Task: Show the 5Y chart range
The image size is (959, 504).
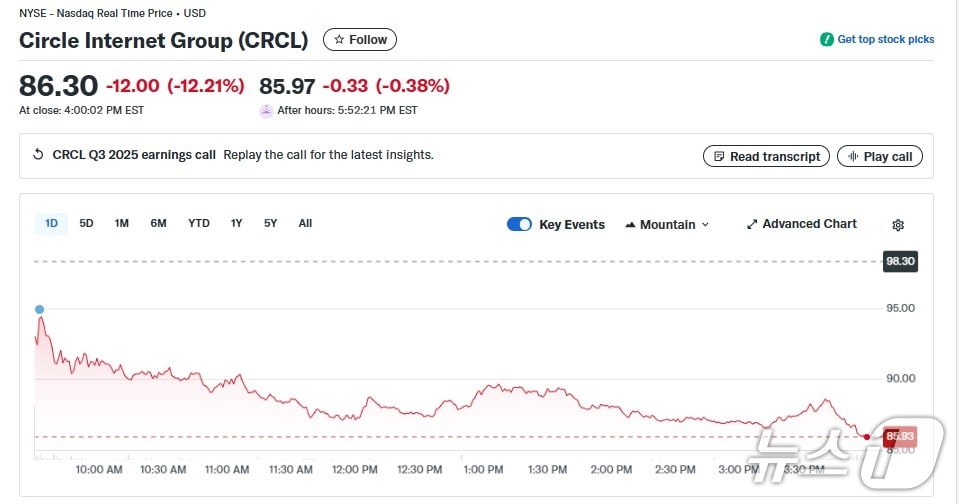Action: click(x=270, y=223)
